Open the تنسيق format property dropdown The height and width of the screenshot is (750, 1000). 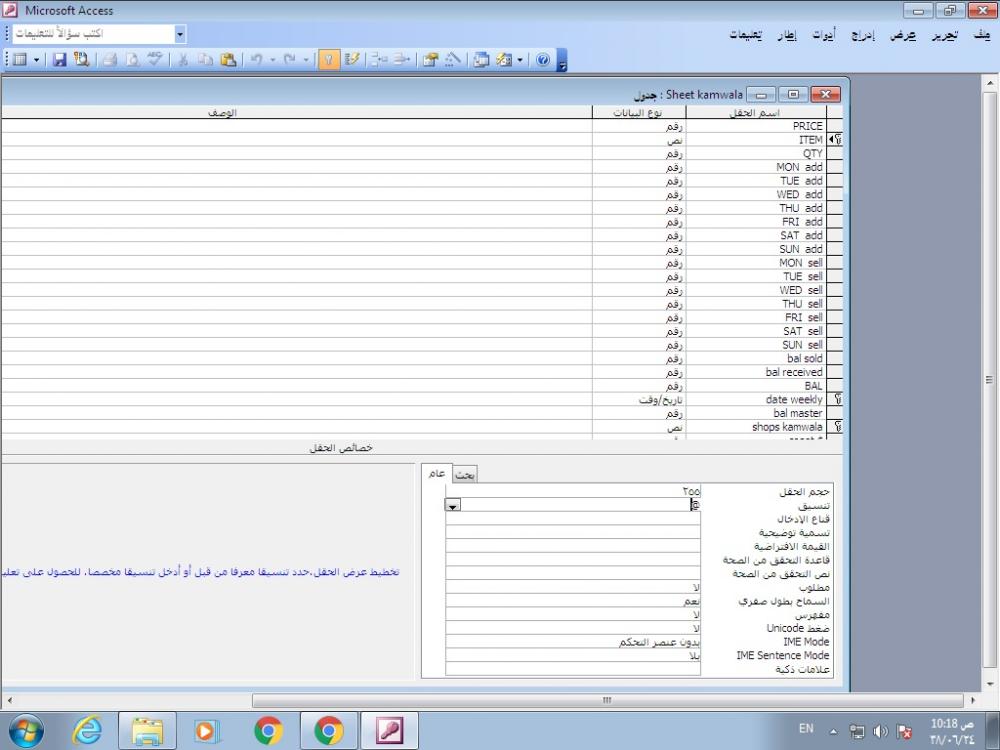[453, 505]
